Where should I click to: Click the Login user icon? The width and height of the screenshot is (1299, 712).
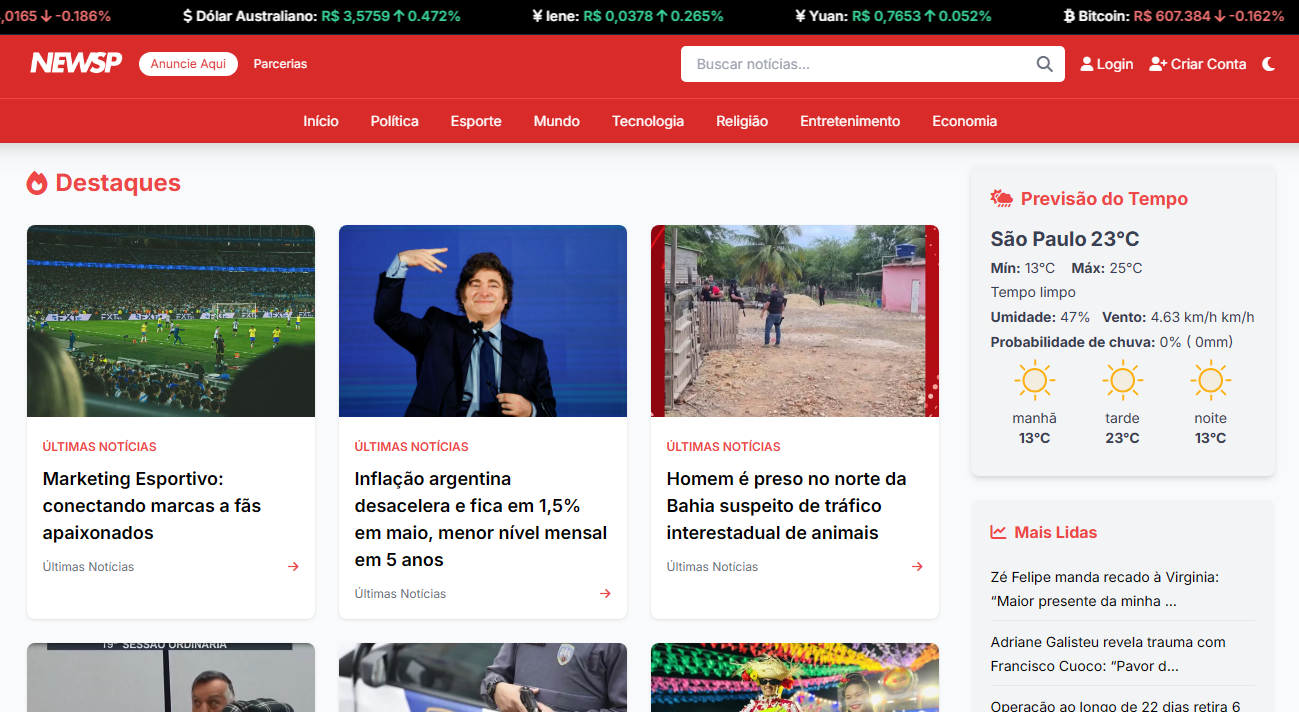(1087, 64)
